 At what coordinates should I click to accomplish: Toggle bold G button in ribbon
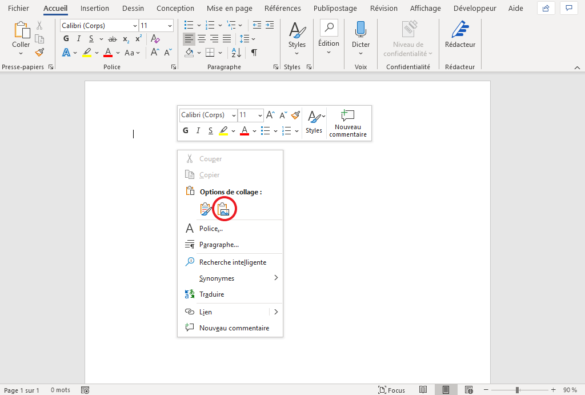click(x=66, y=39)
